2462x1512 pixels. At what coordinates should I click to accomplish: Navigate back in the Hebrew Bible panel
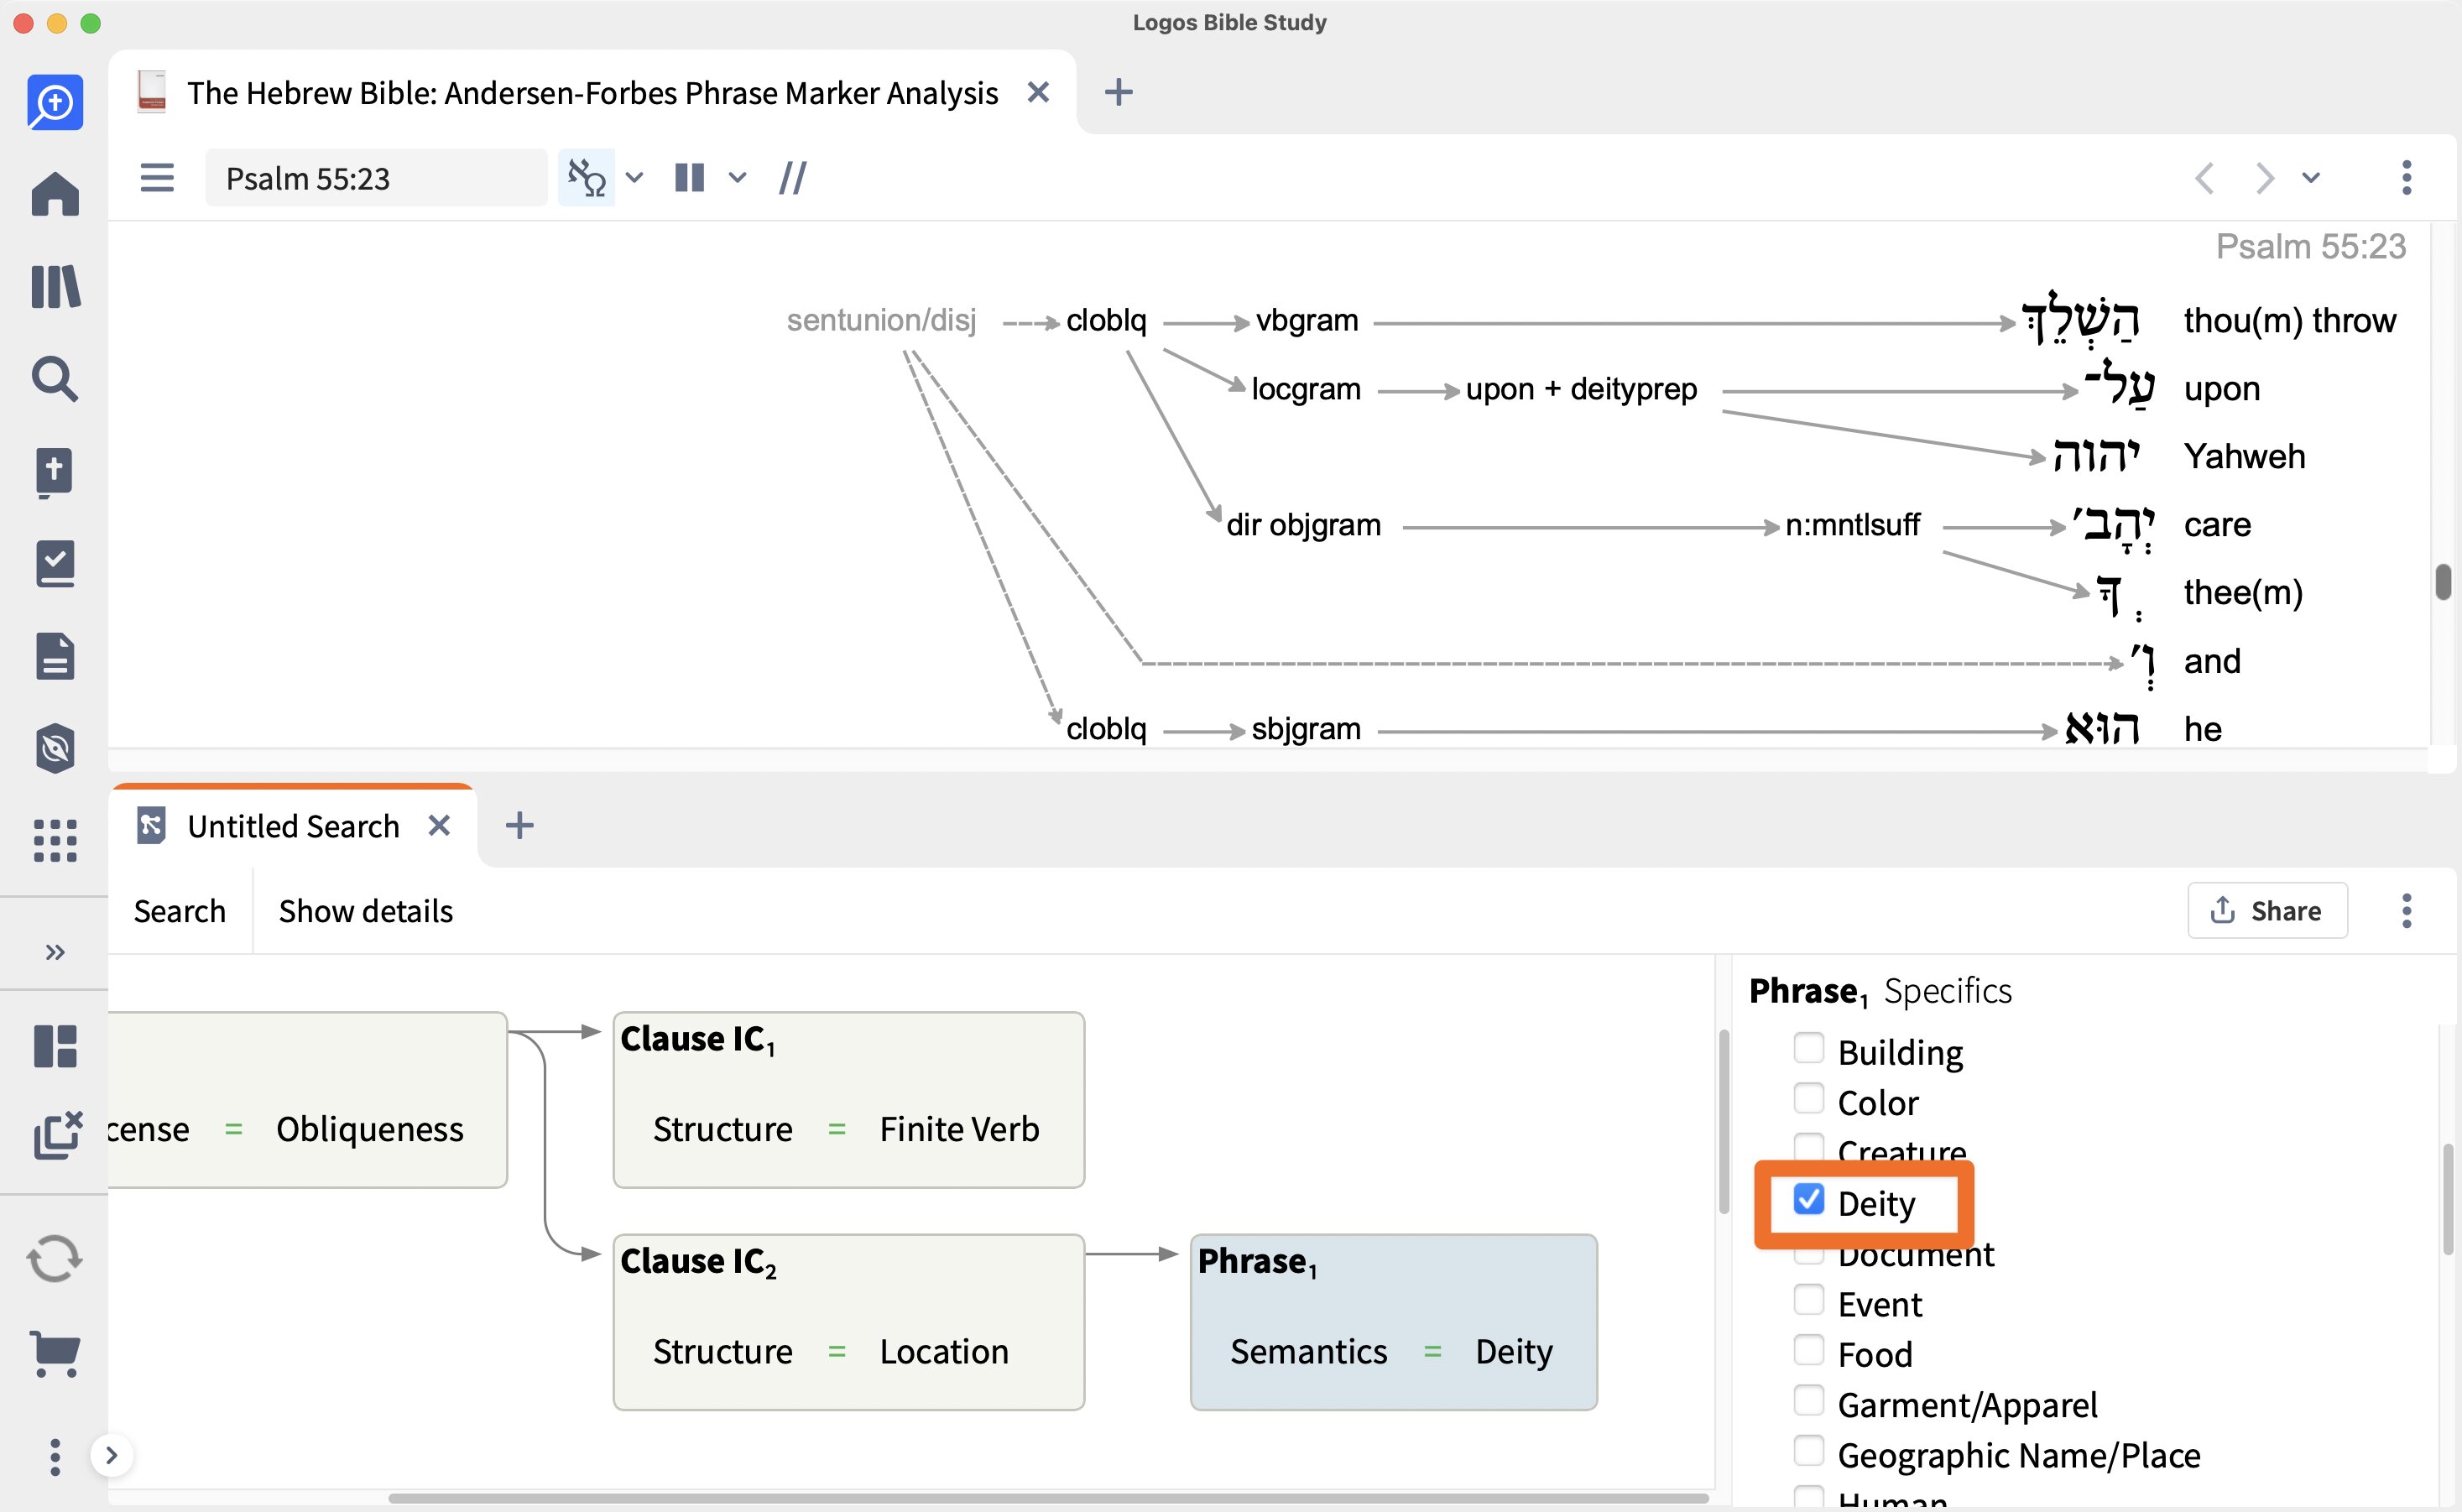[2204, 178]
